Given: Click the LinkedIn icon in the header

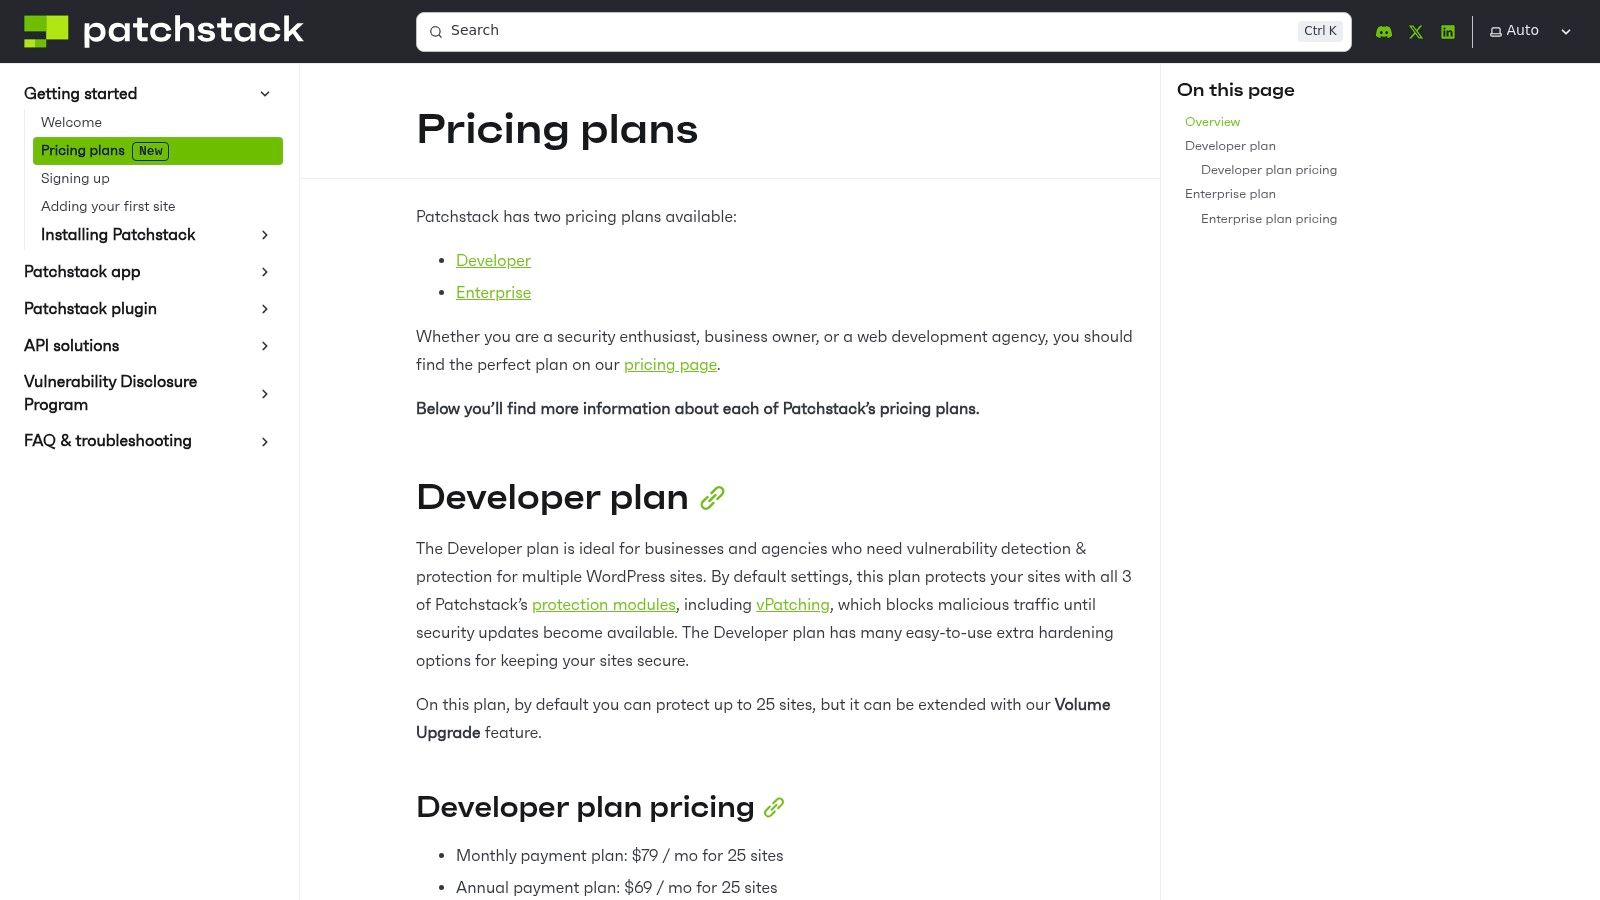Looking at the screenshot, I should [x=1448, y=31].
